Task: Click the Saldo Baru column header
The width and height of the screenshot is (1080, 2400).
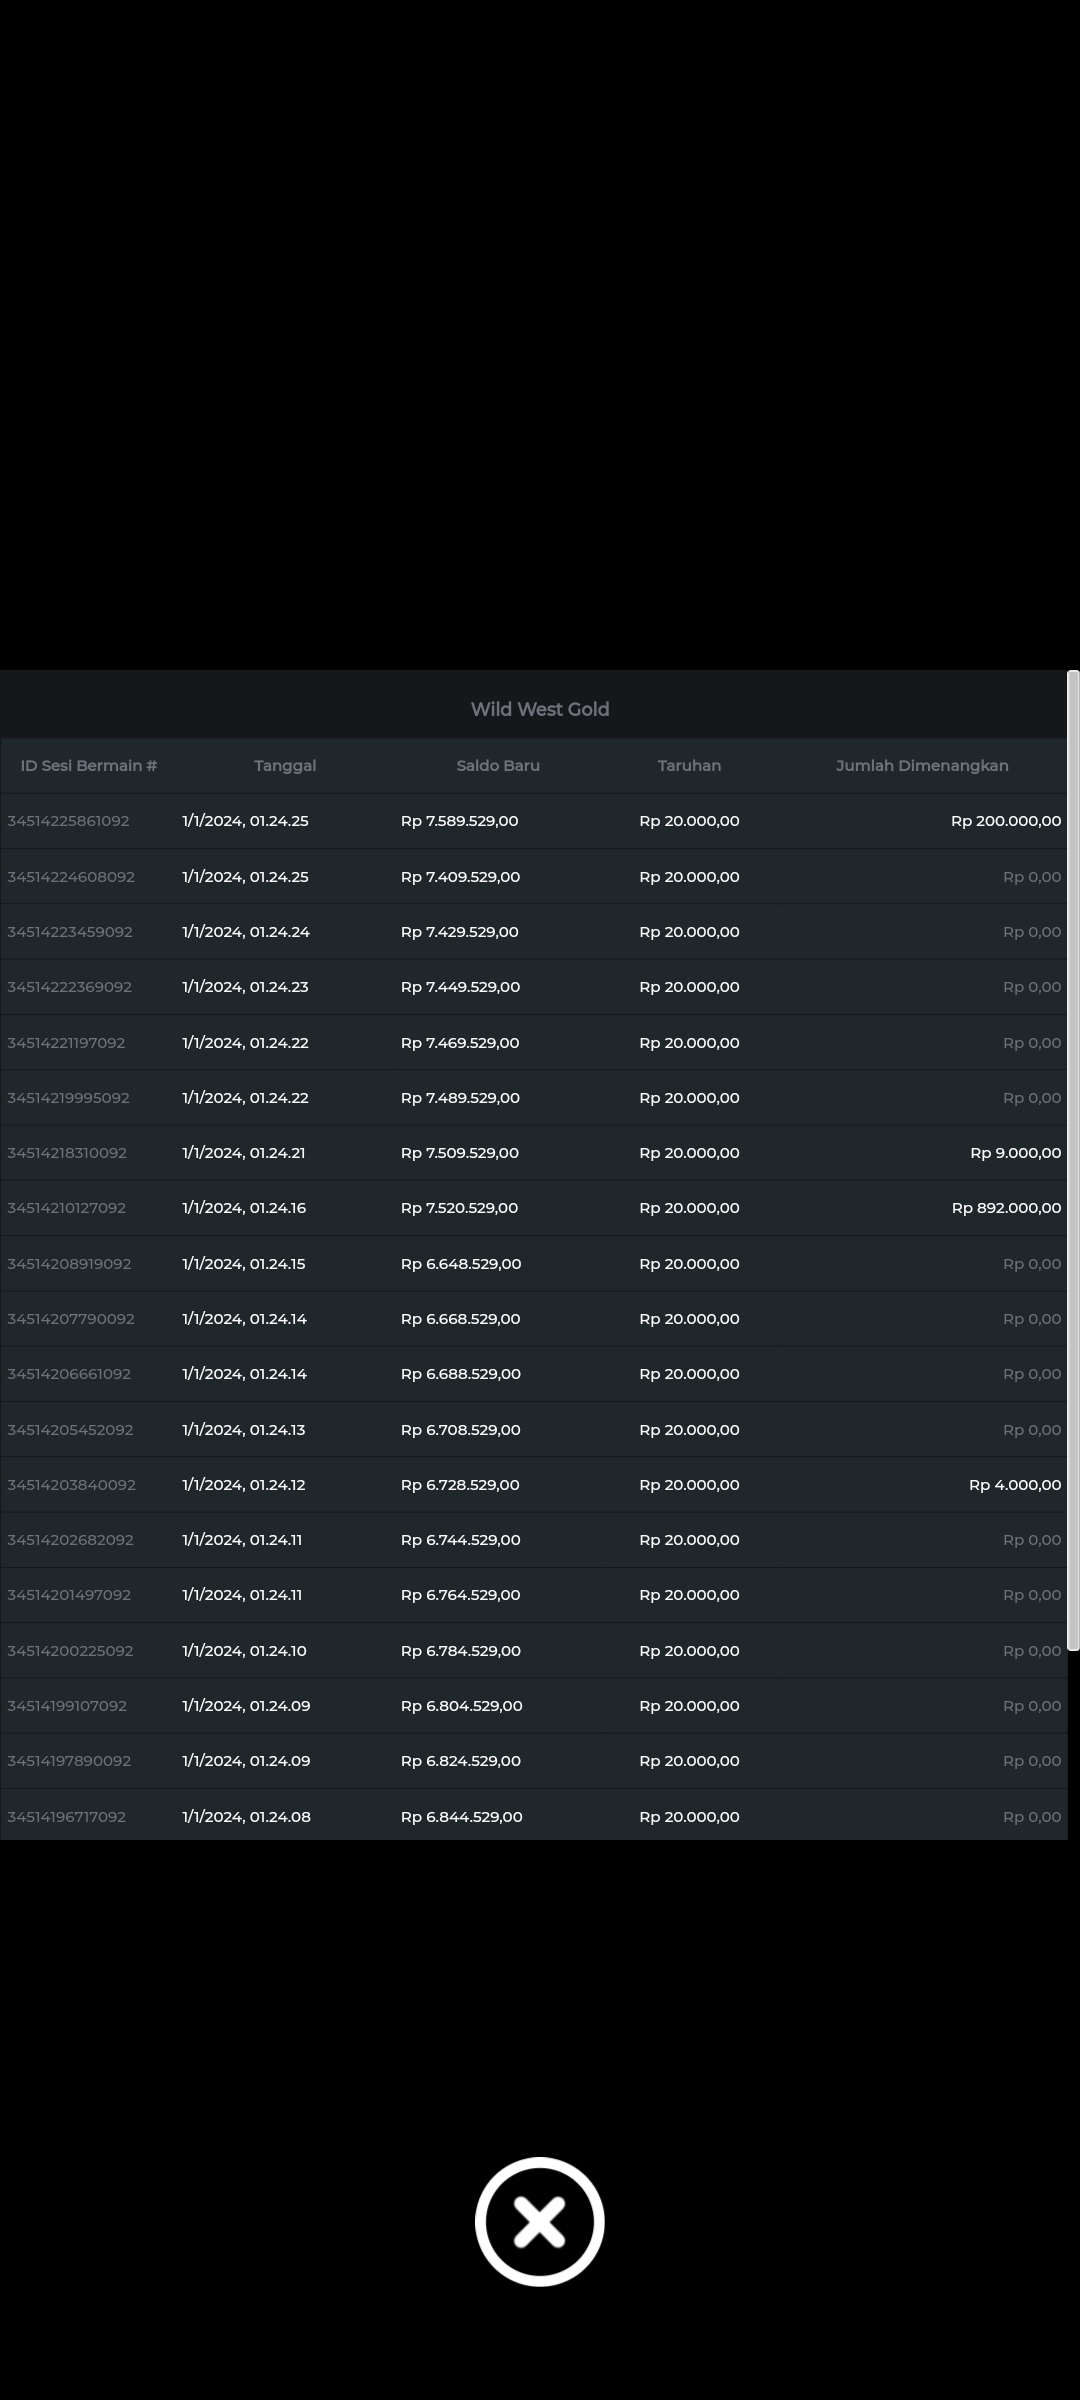Action: point(498,765)
